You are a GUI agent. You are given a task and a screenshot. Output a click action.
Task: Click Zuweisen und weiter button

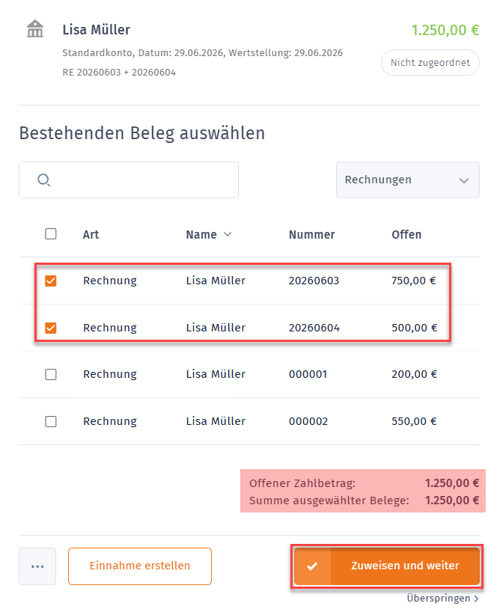(x=387, y=566)
